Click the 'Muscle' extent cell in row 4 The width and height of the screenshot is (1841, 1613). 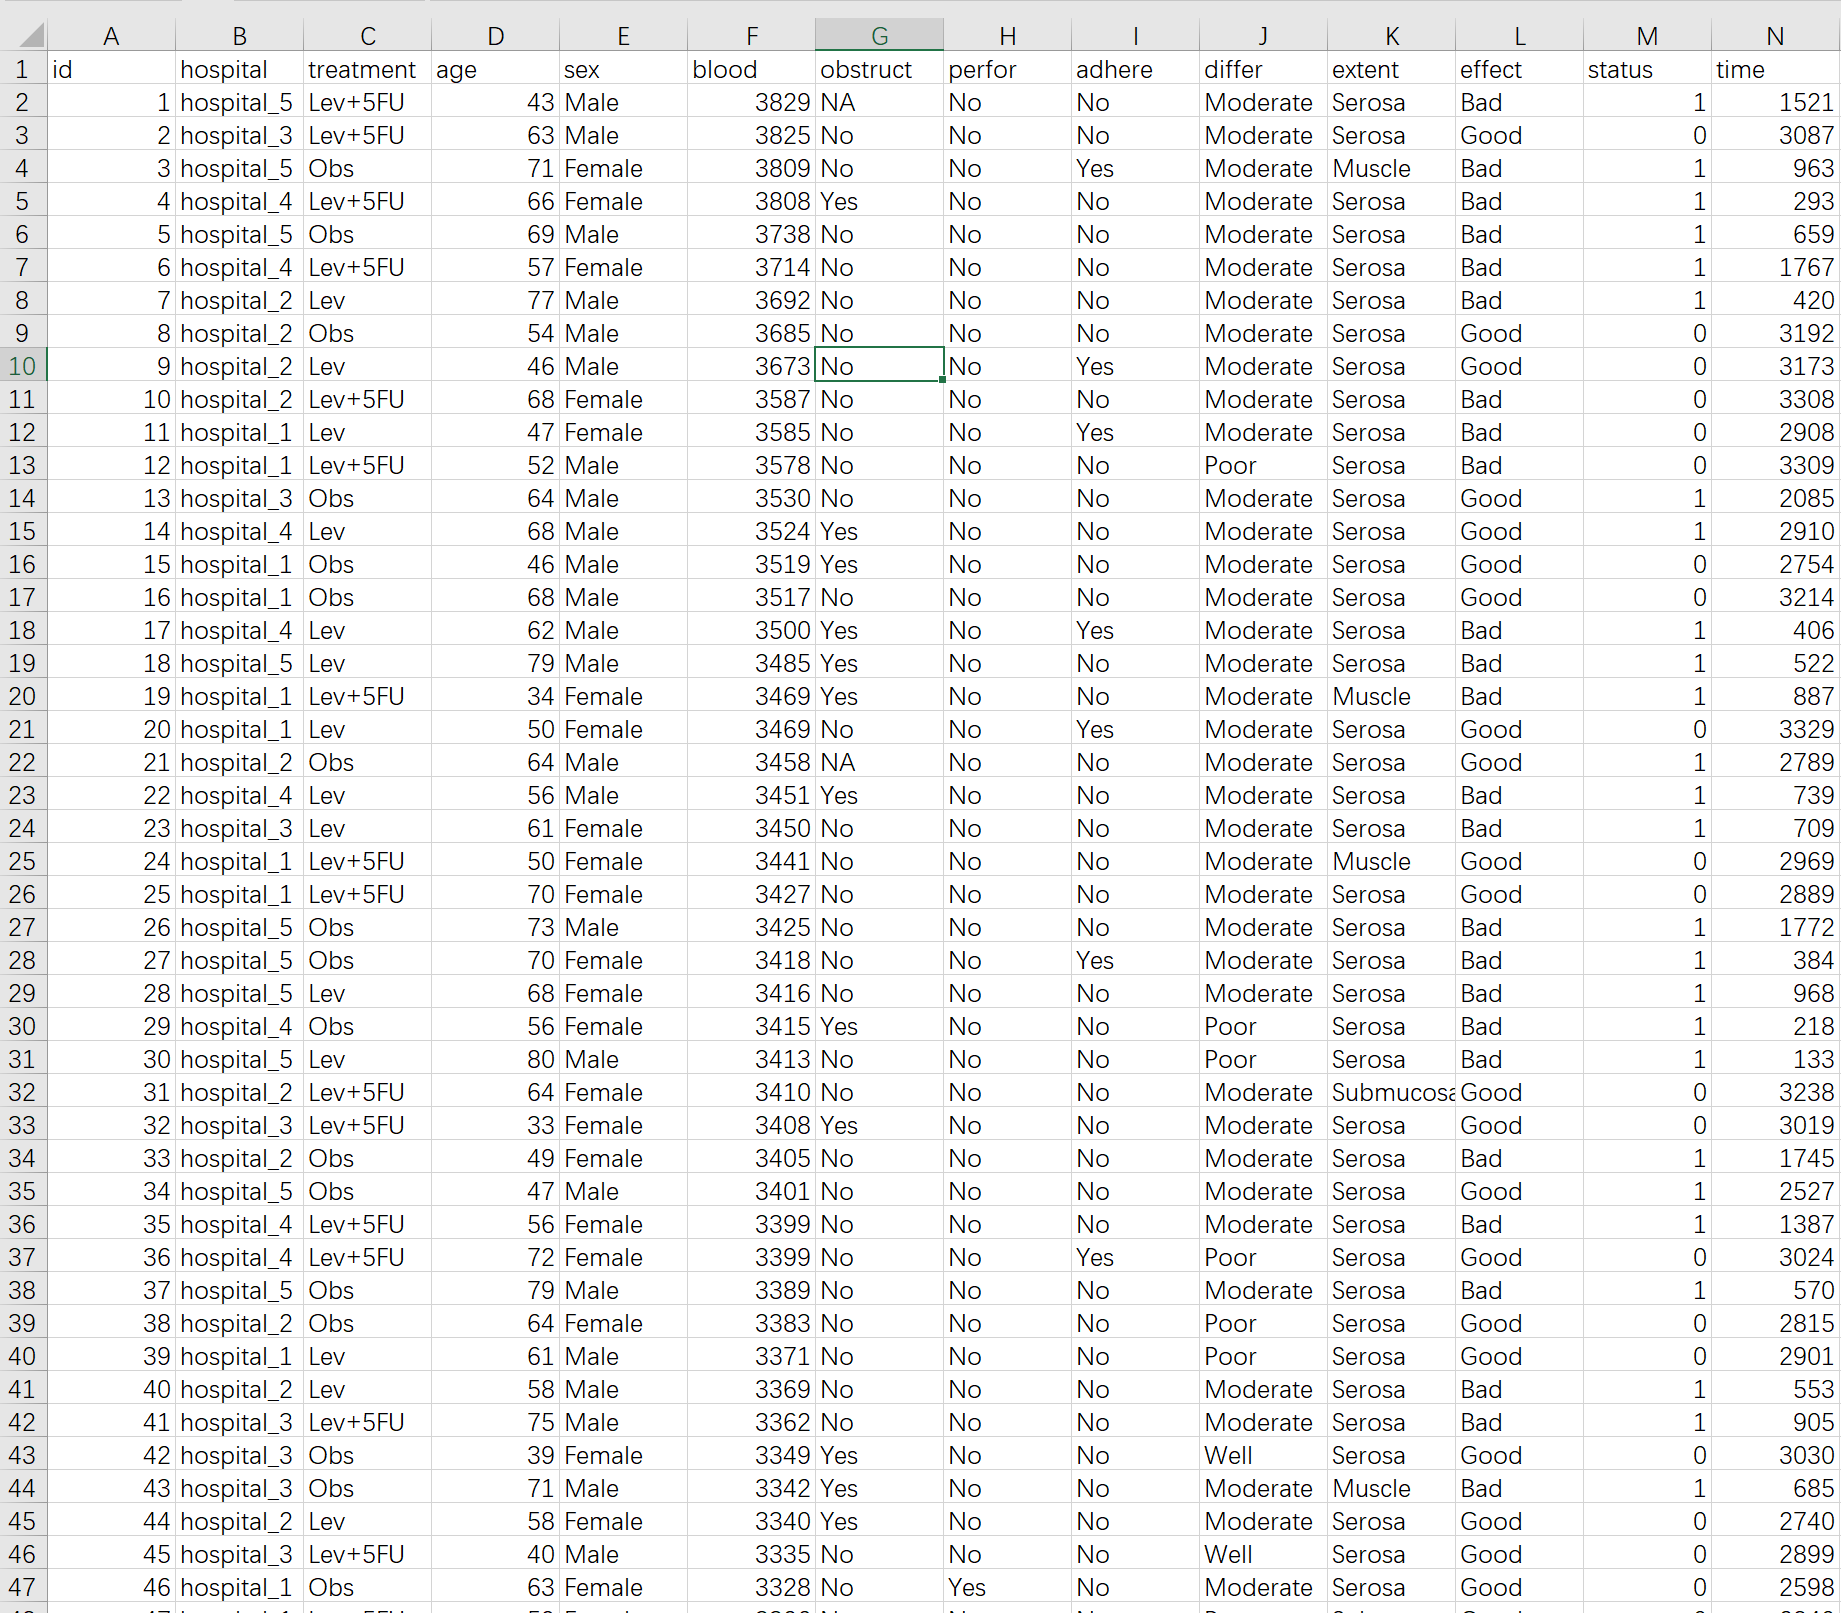[1391, 168]
